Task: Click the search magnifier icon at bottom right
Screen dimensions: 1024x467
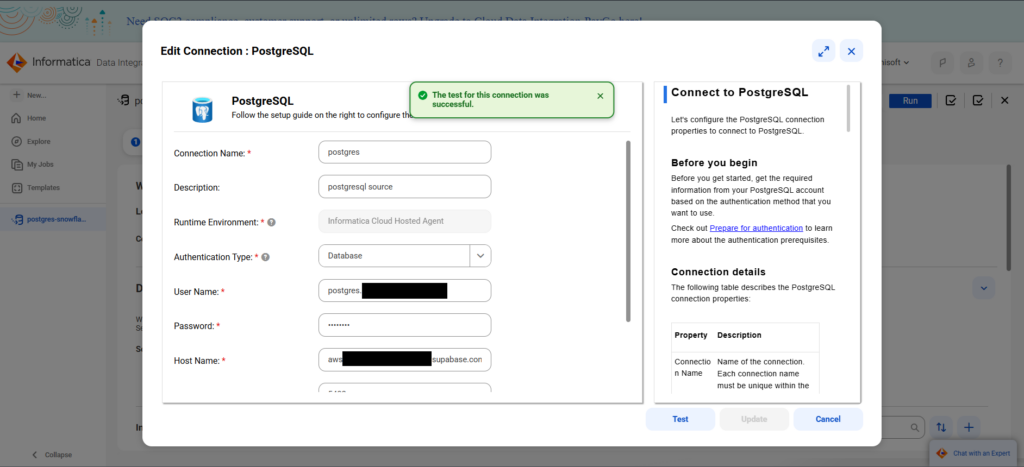Action: [x=915, y=427]
